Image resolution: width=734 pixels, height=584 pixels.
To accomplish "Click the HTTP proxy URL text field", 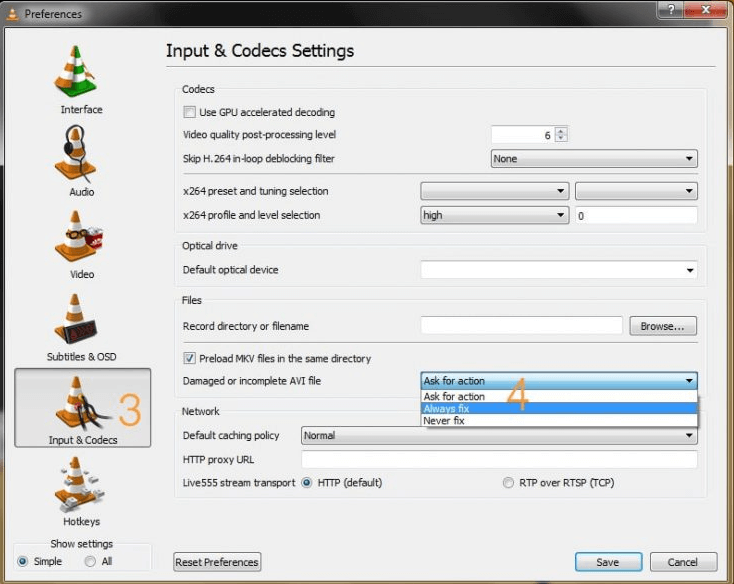I will pos(498,459).
